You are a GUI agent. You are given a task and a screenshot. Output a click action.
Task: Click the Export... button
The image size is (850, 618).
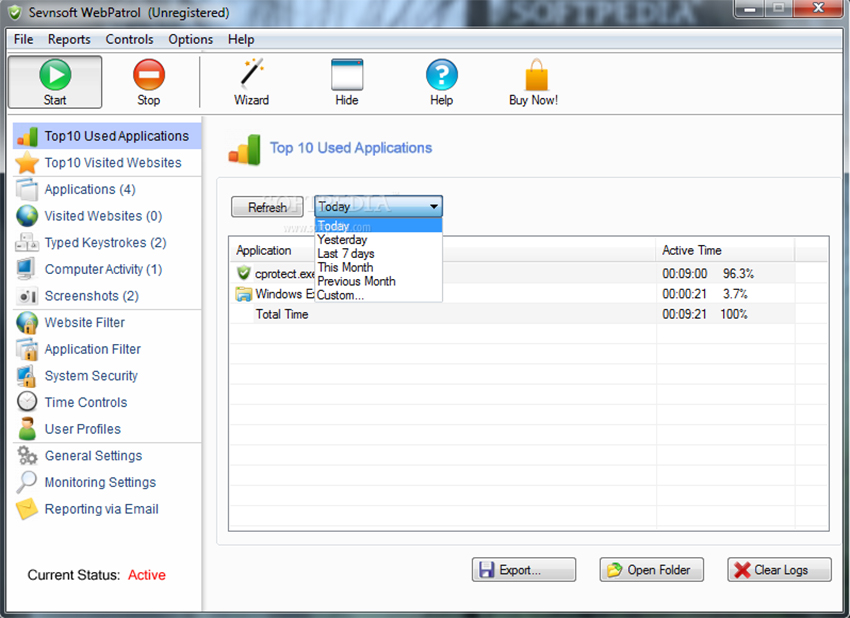524,570
